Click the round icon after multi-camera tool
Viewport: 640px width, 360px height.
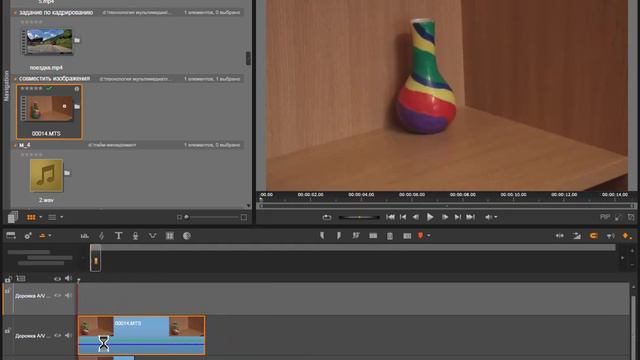tap(187, 236)
